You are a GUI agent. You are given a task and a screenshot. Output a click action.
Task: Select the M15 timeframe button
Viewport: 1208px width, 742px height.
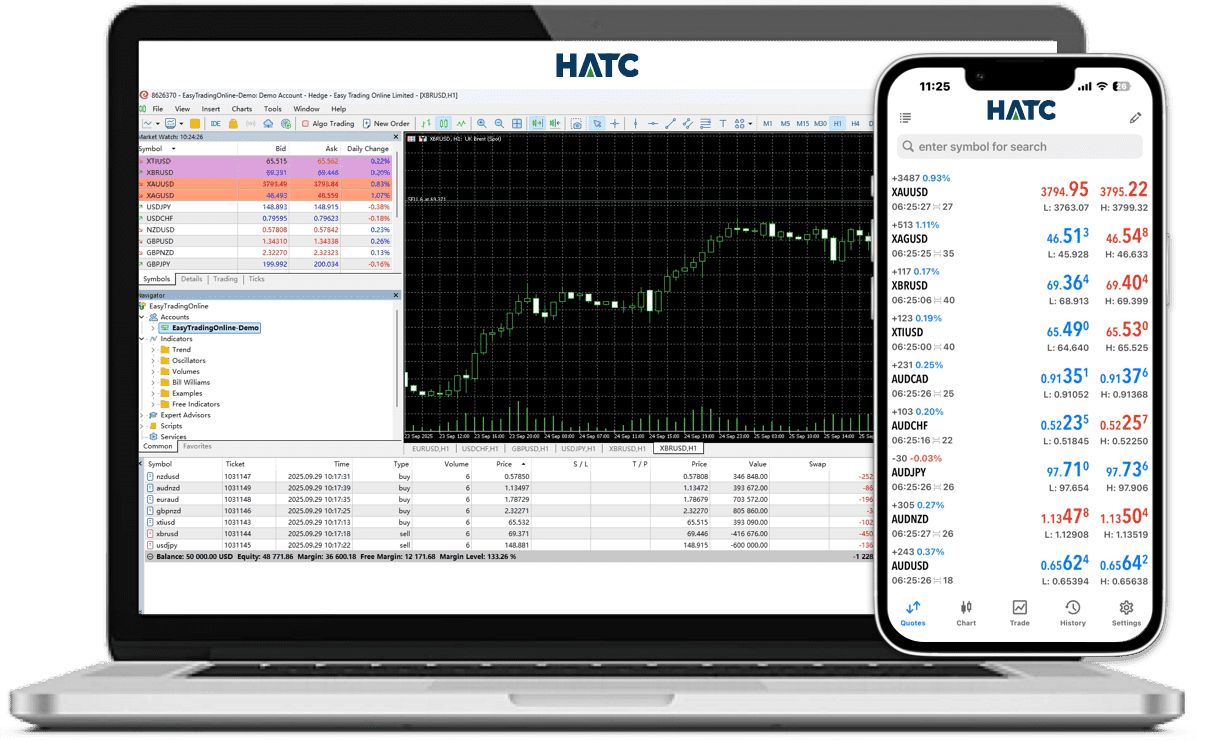click(x=803, y=124)
